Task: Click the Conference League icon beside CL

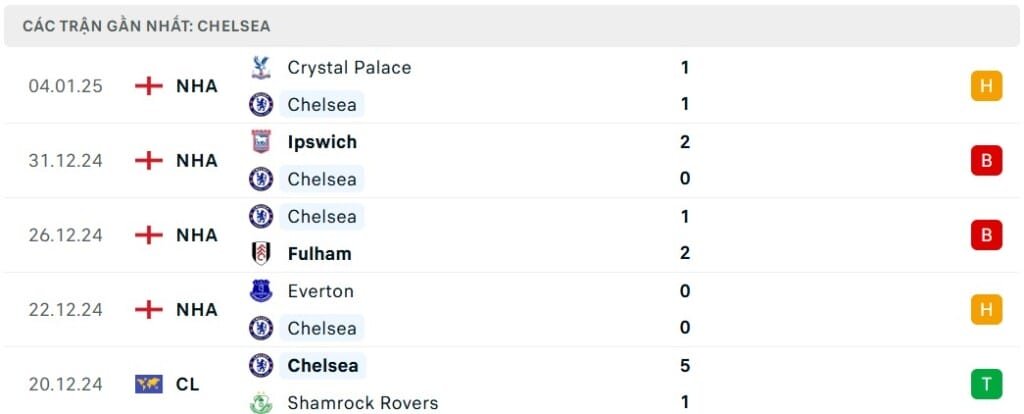Action: click(148, 384)
